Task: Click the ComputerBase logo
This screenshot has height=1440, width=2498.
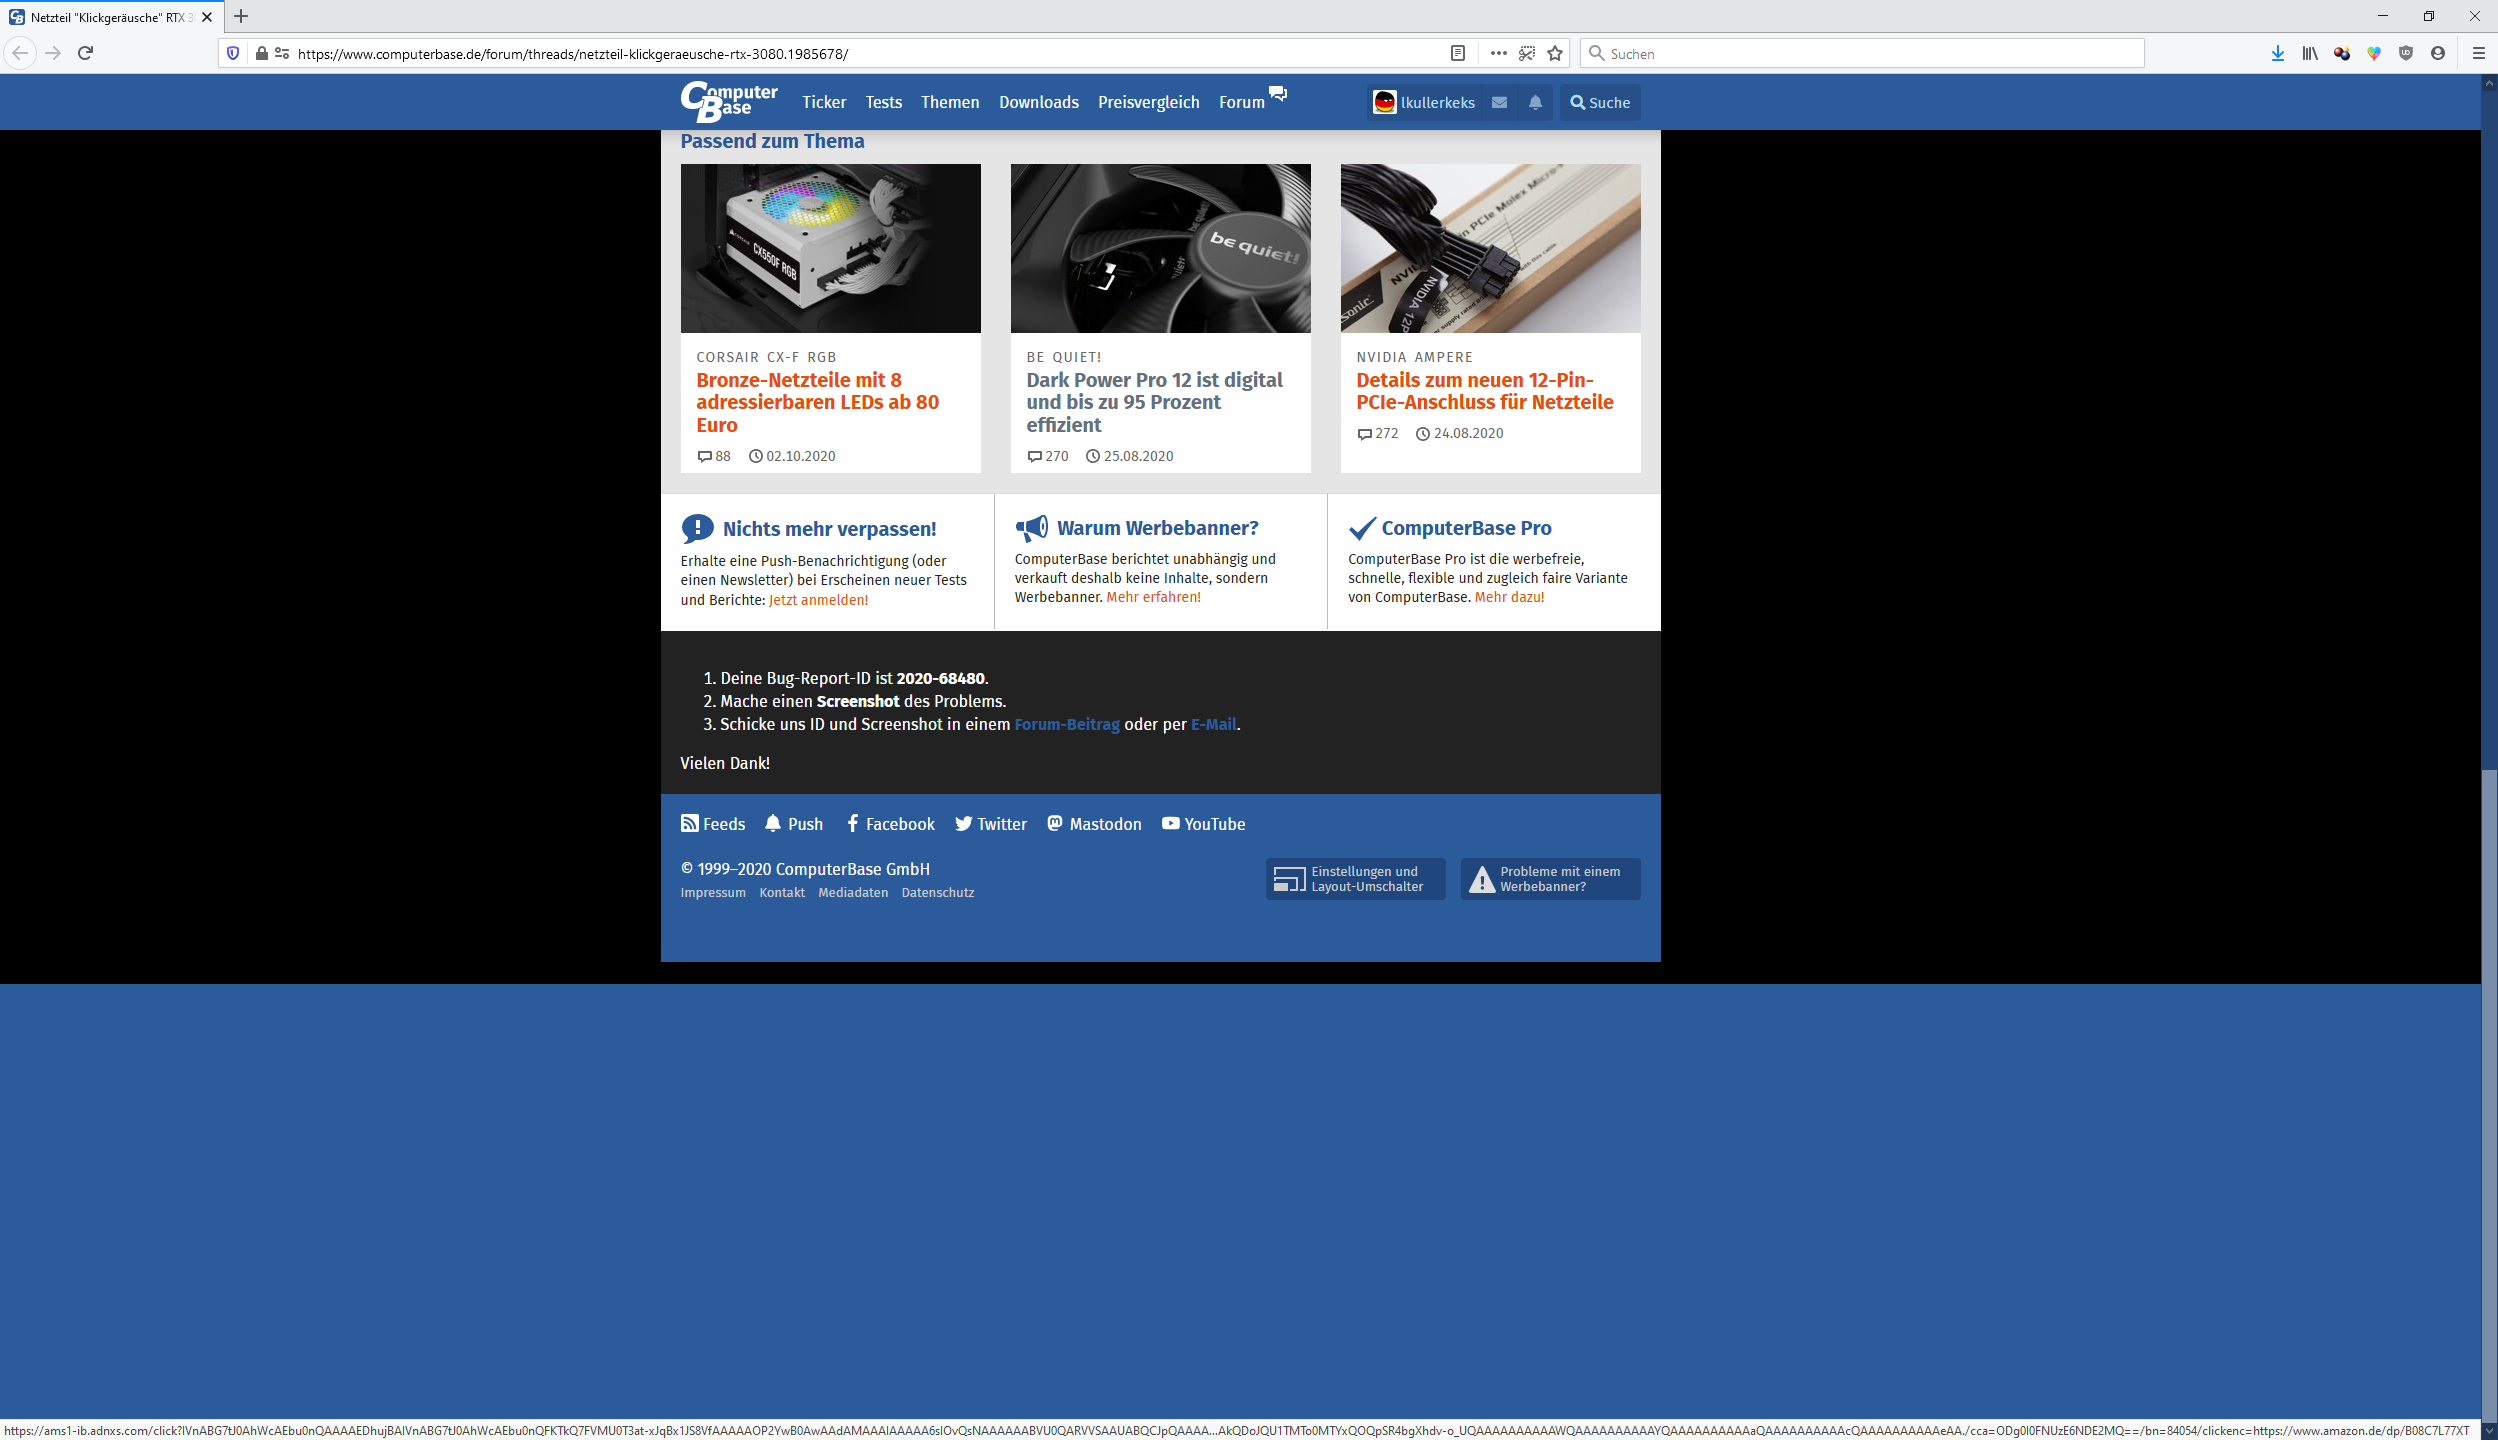Action: (729, 101)
